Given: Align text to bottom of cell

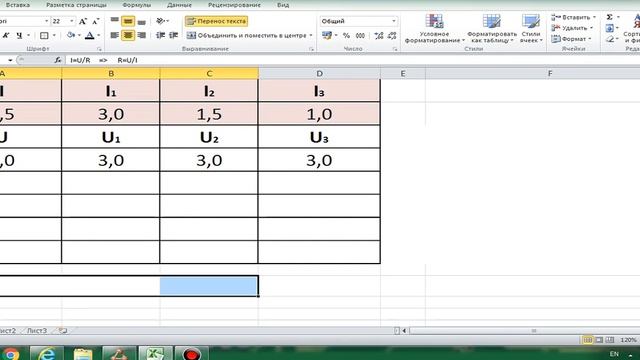Looking at the screenshot, I should (x=141, y=21).
